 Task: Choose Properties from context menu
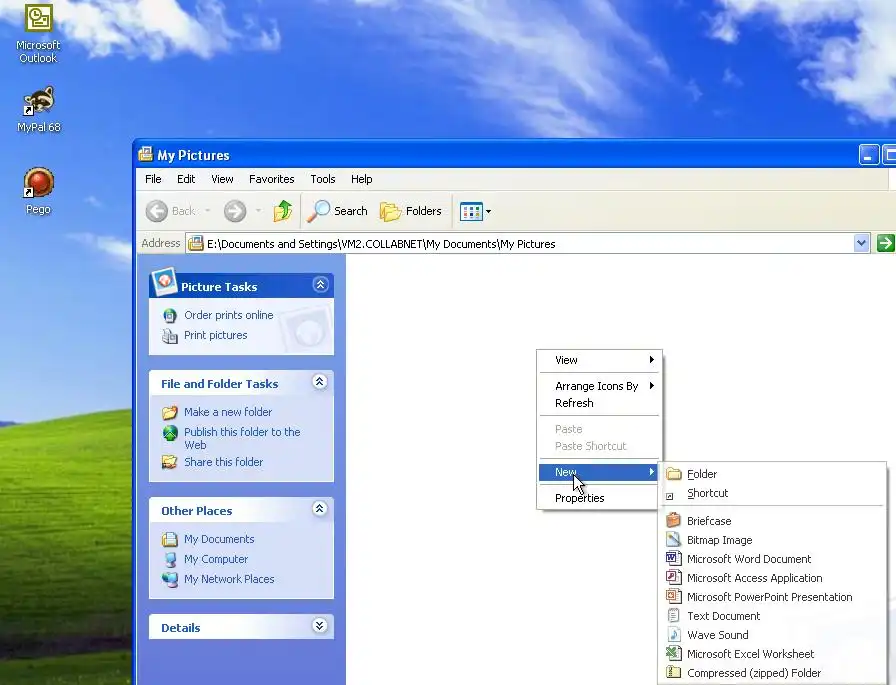tap(599, 498)
